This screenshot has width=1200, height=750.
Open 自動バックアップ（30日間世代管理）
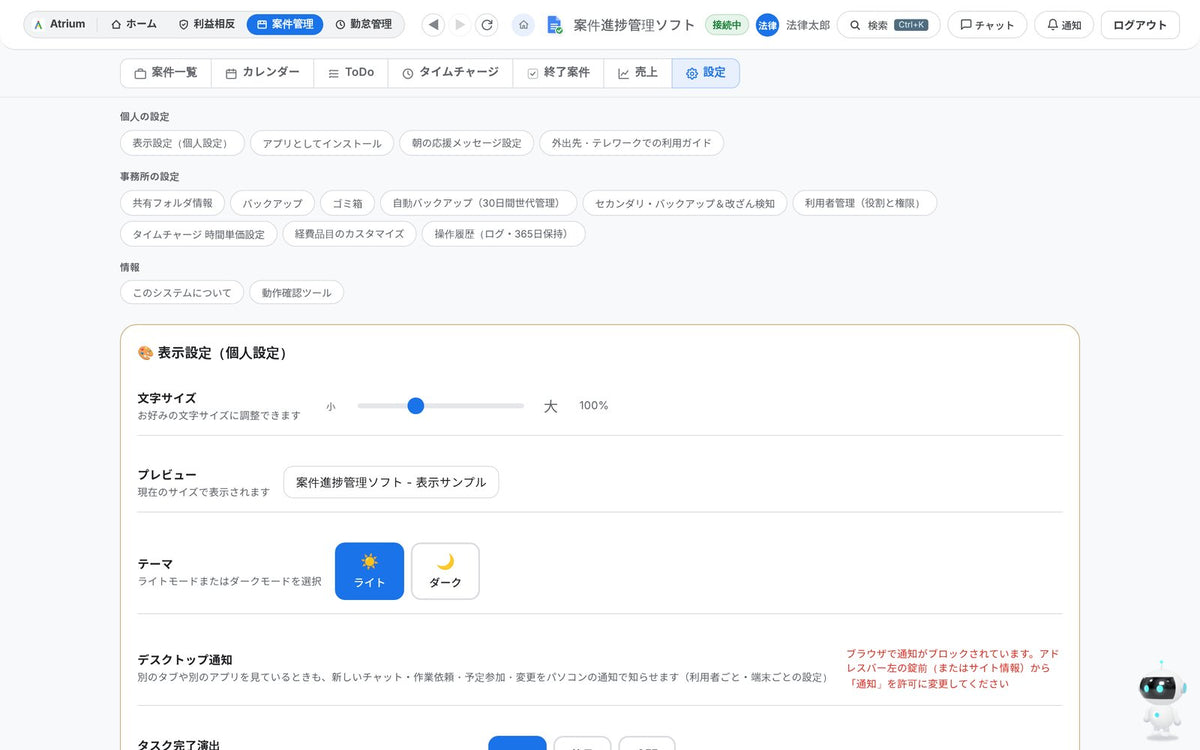point(478,203)
